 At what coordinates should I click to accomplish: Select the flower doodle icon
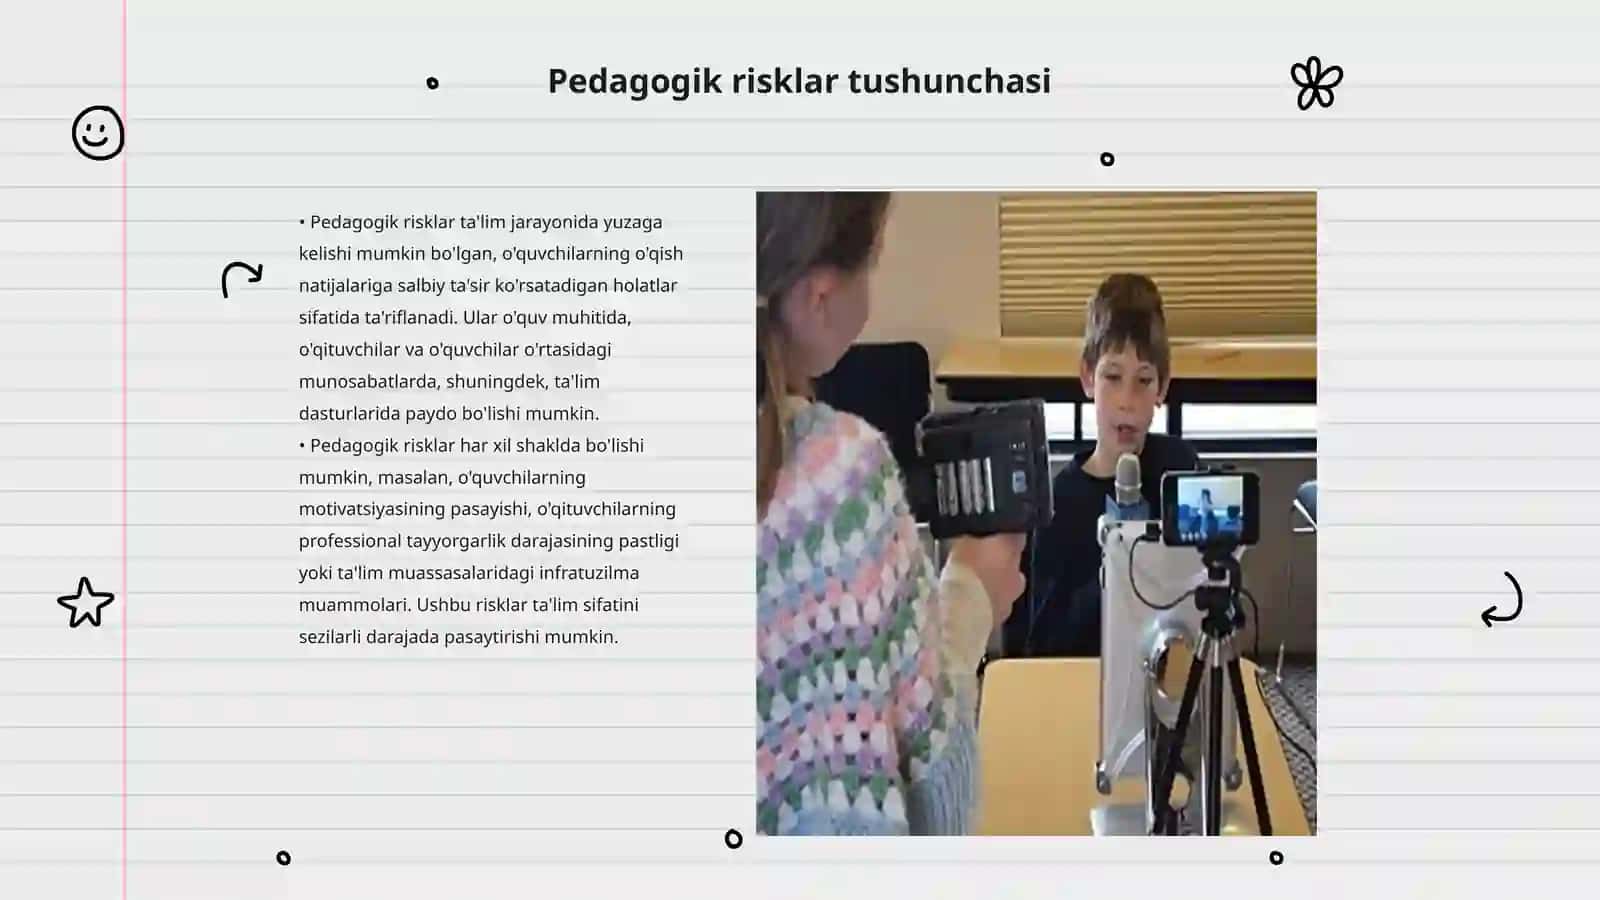(x=1316, y=83)
